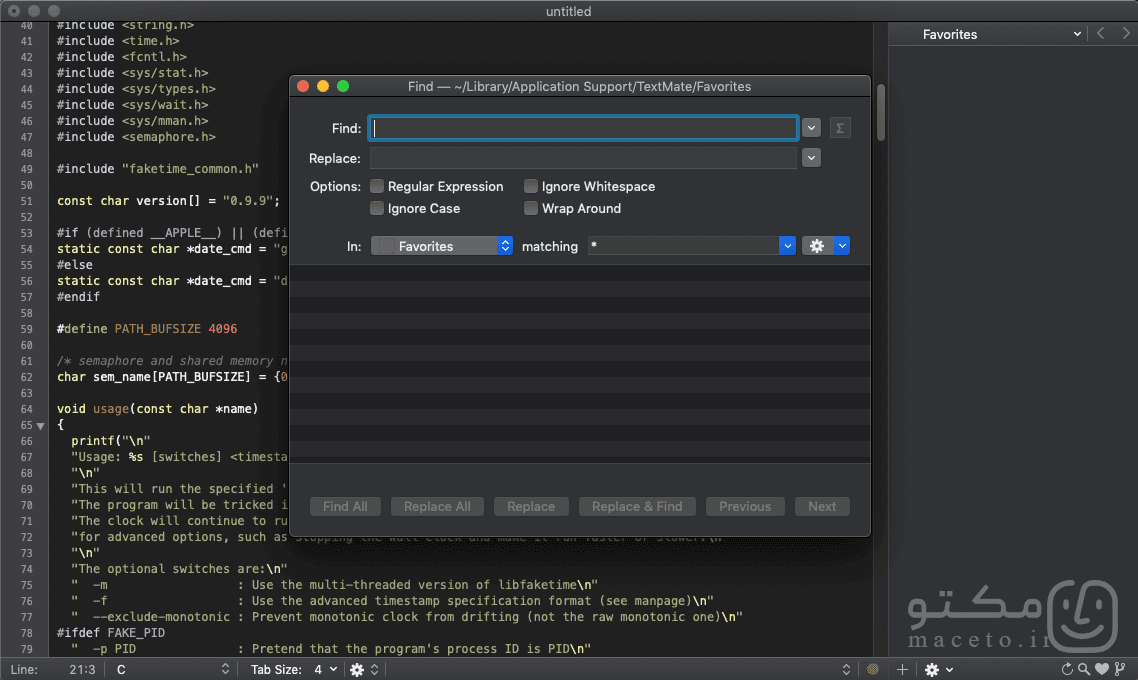Screen dimensions: 1138x680
Task: Click the sigma count button beside Find field
Action: [x=840, y=128]
